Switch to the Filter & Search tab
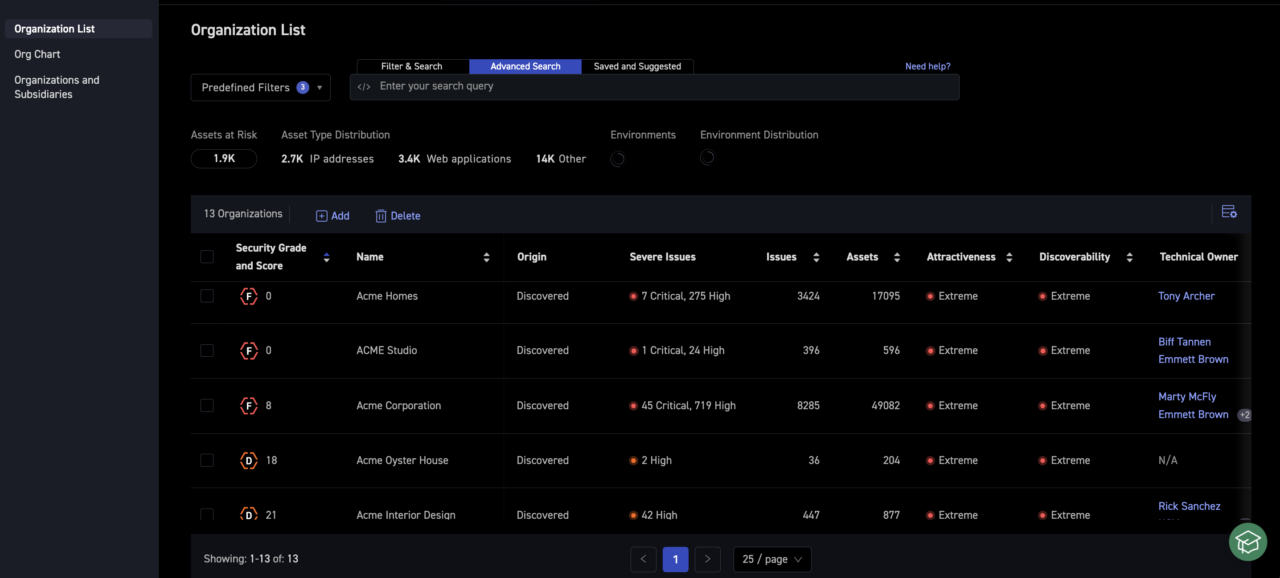 pyautogui.click(x=411, y=67)
